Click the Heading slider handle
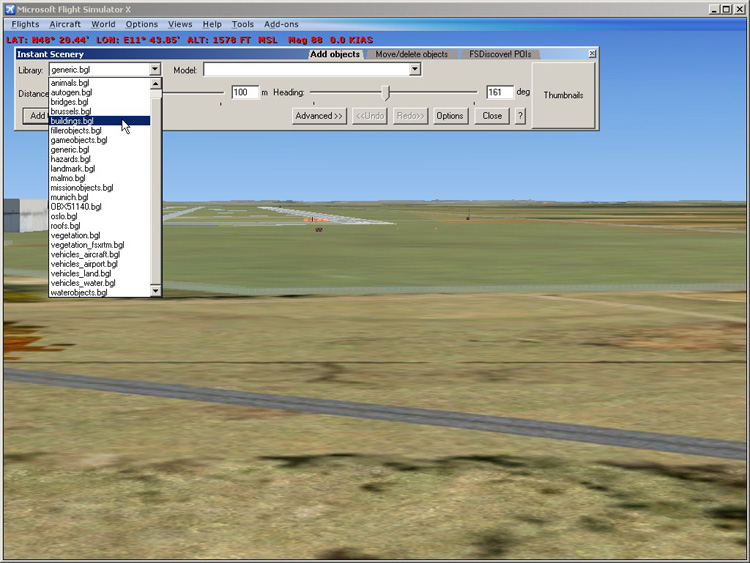The image size is (750, 563). [x=386, y=93]
